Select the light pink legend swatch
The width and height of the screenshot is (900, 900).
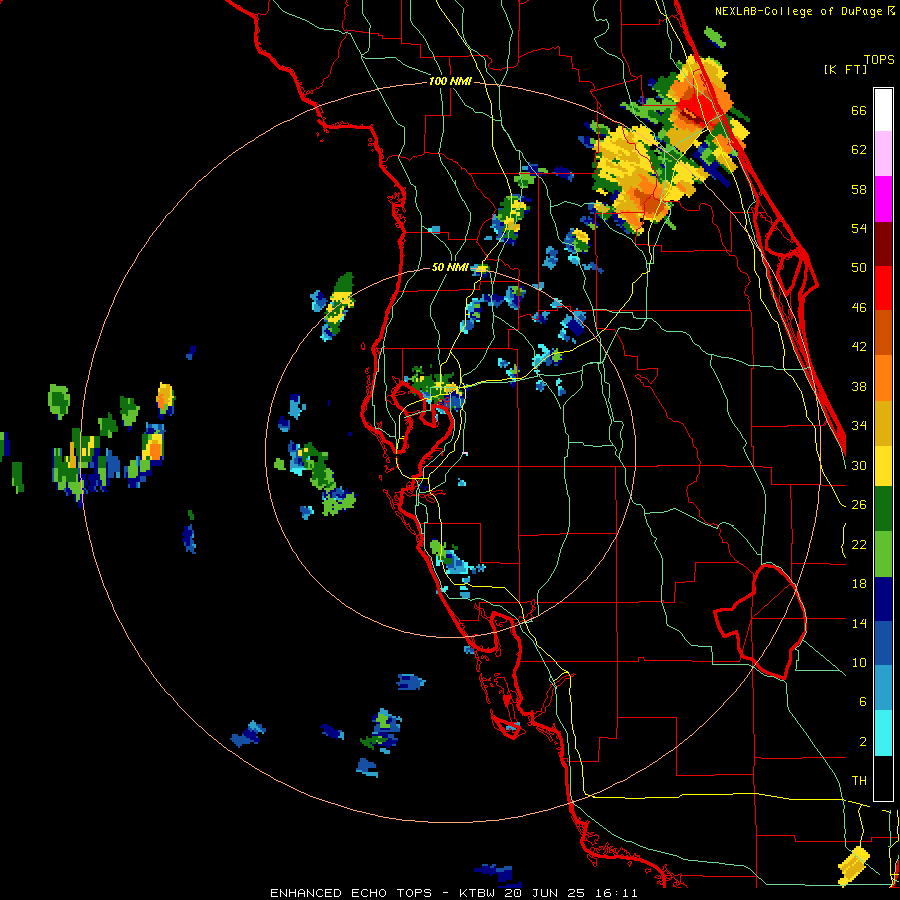[x=883, y=154]
